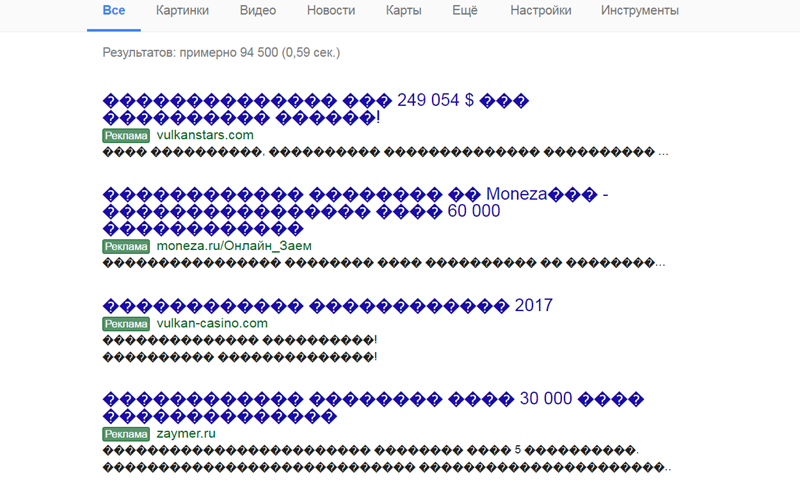800x488 pixels.
Task: Click the vulkanstars.com URL
Action: 205,135
